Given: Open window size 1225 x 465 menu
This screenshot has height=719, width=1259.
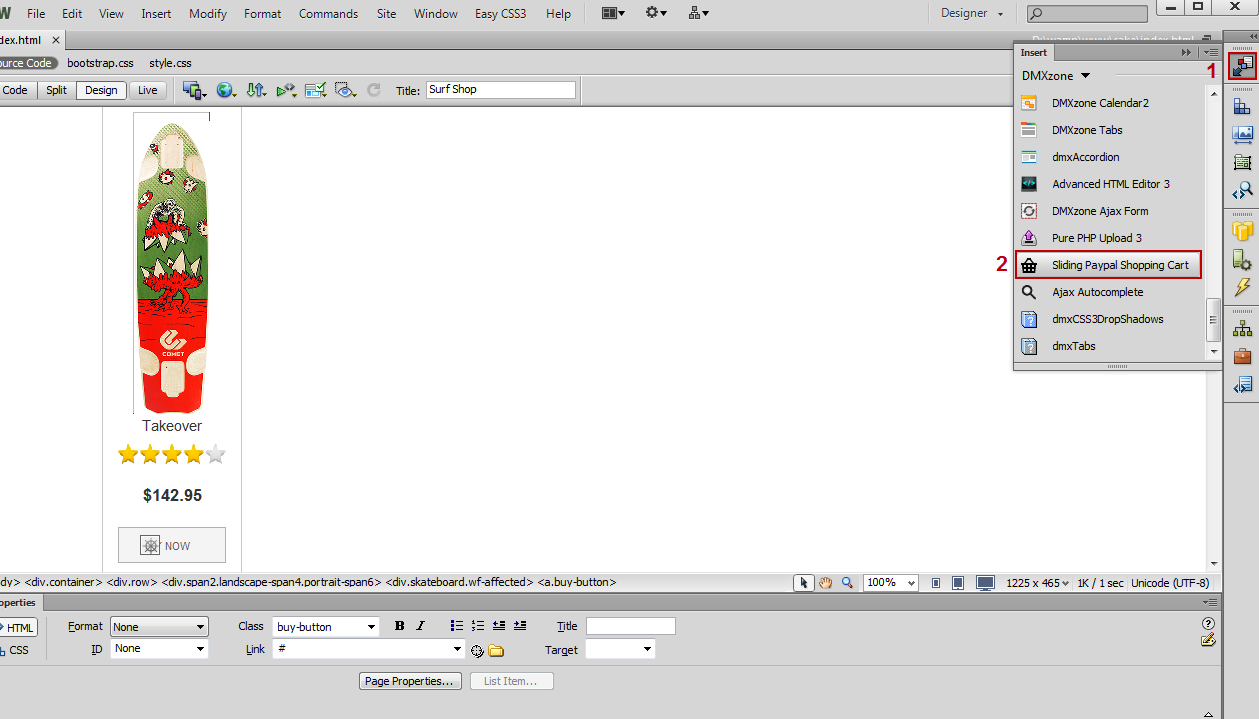Looking at the screenshot, I should point(1038,583).
